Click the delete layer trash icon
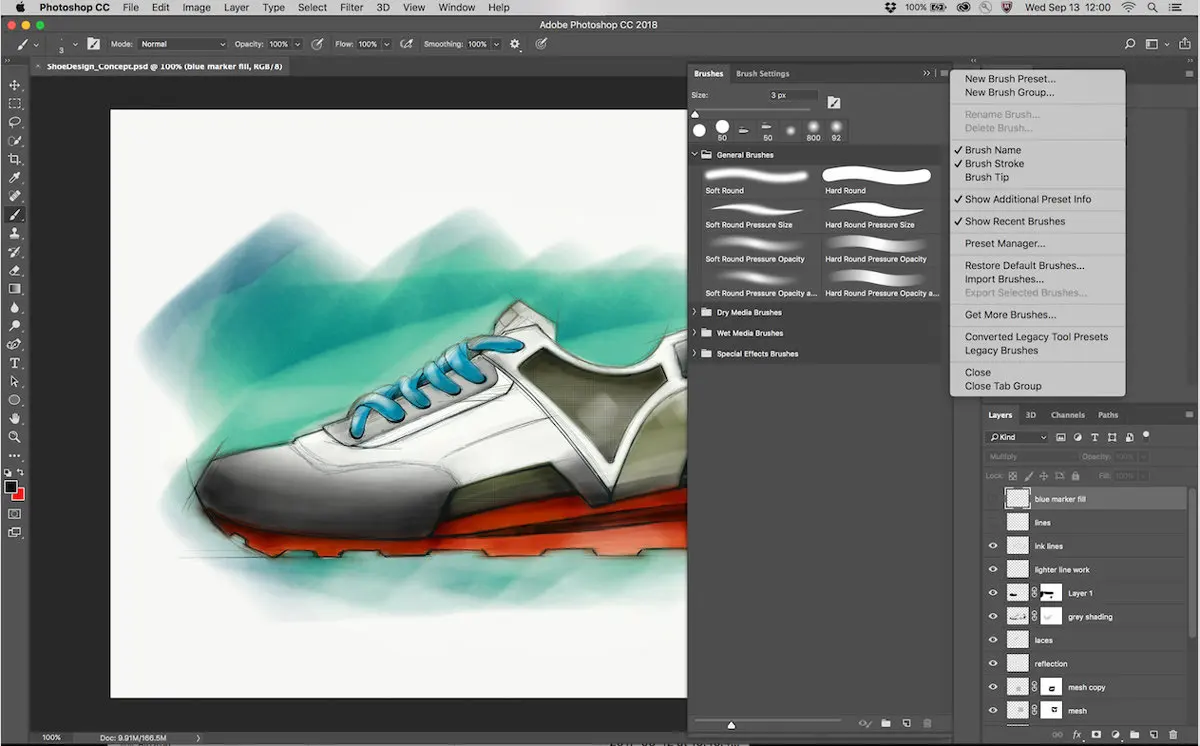Viewport: 1200px width, 746px height. pyautogui.click(x=1174, y=733)
